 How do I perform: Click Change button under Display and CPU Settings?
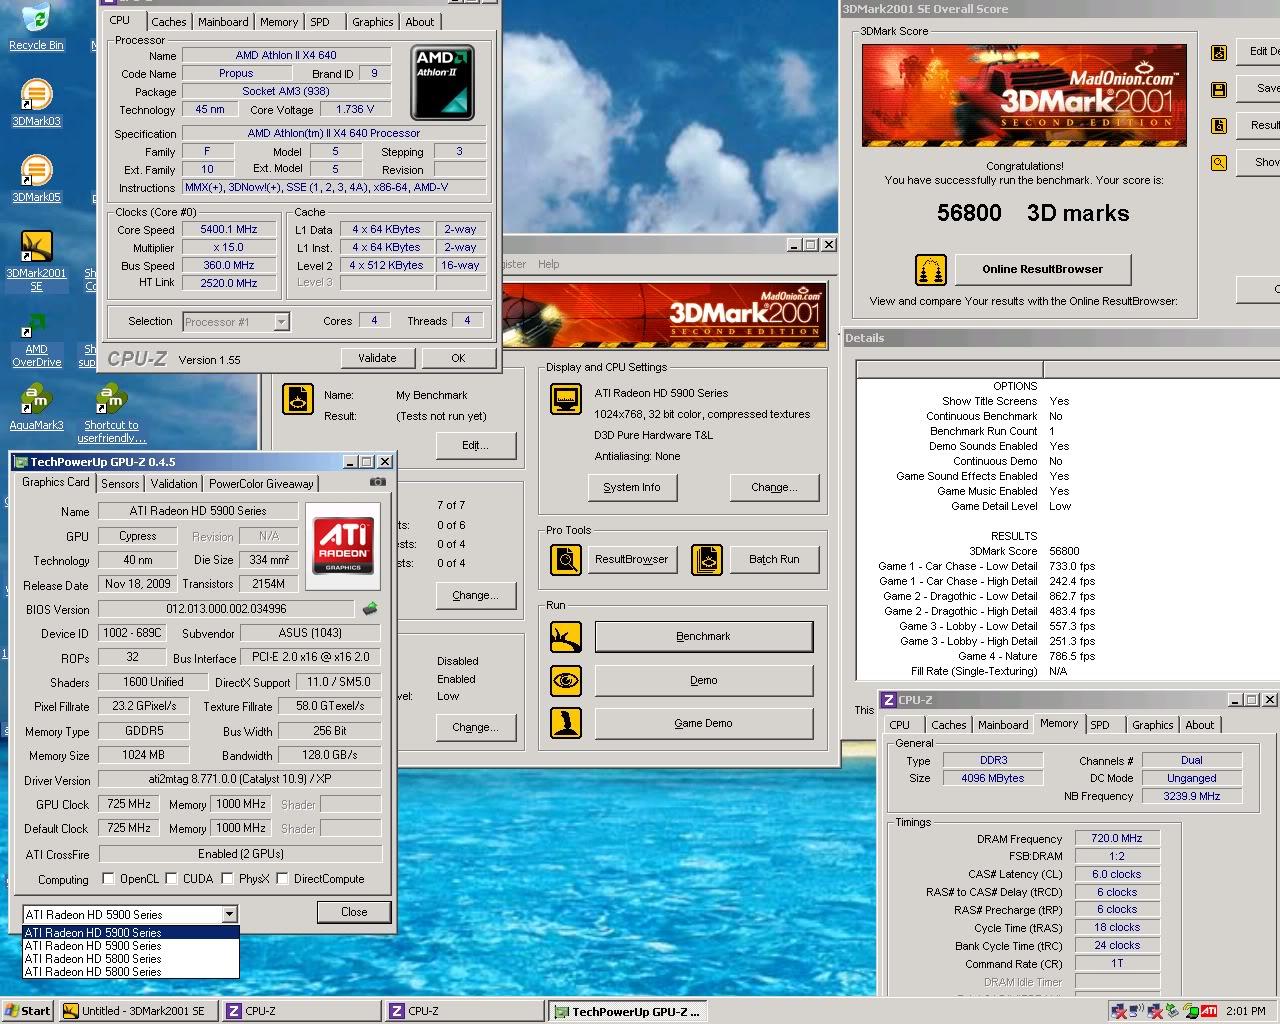click(x=774, y=487)
